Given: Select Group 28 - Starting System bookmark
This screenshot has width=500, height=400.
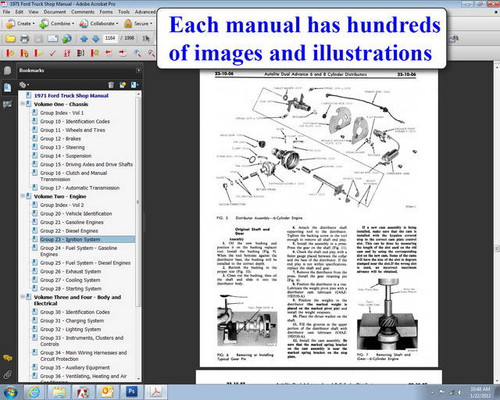Looking at the screenshot, I should pyautogui.click(x=71, y=289).
